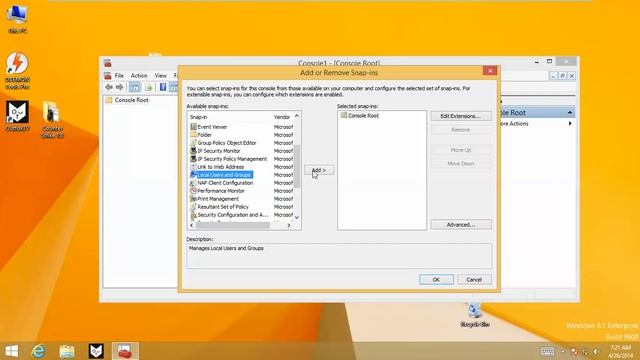Click Back arrow in MMC toolbar
Image resolution: width=640 pixels, height=360 pixels.
(x=109, y=87)
